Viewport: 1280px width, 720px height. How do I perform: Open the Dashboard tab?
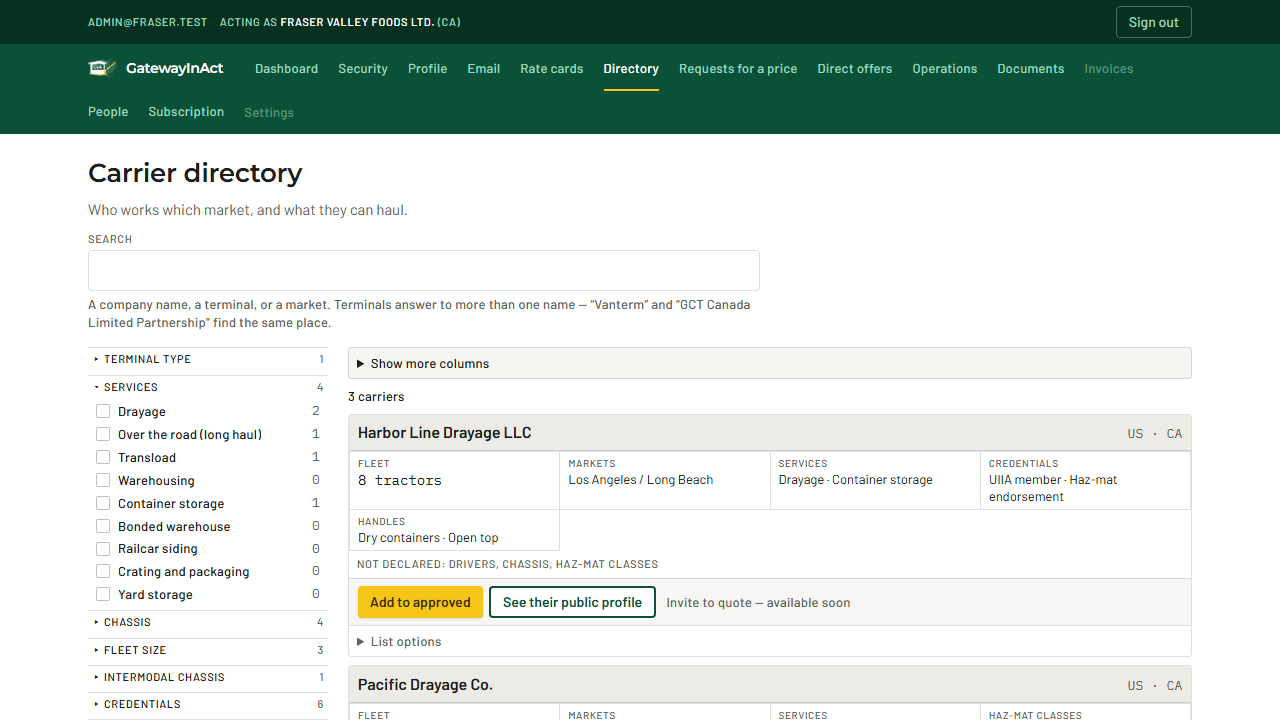pos(286,69)
